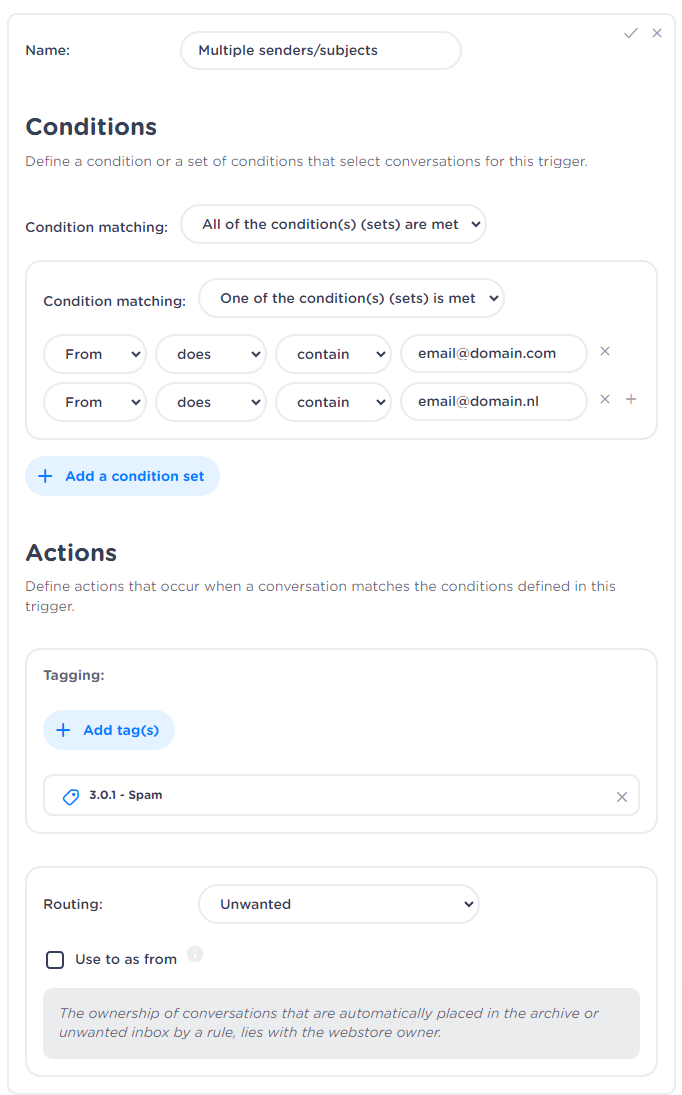Remove the email@domain.com condition row
The height and width of the screenshot is (1095, 682).
click(605, 351)
